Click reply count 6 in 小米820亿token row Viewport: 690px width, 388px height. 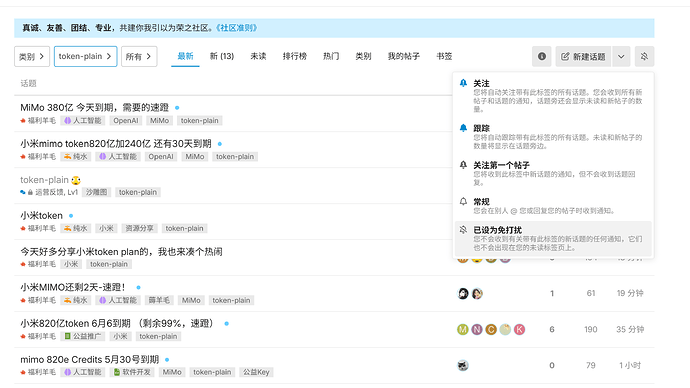[x=552, y=329]
